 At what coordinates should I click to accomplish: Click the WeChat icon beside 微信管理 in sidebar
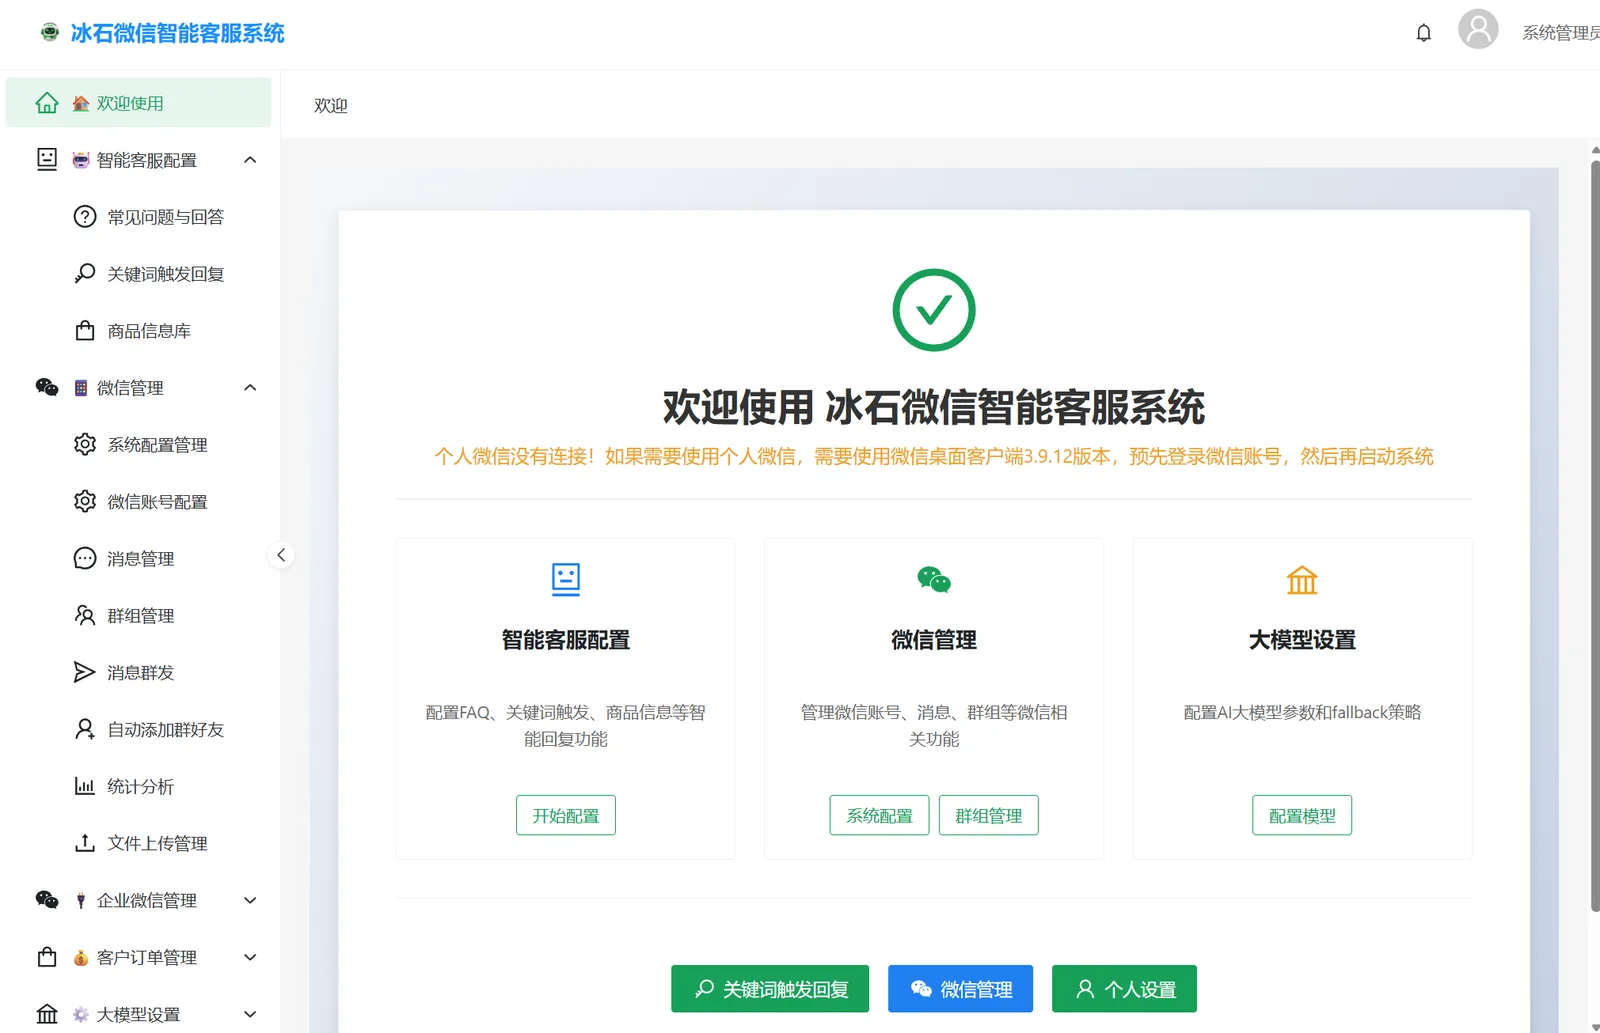(x=47, y=388)
